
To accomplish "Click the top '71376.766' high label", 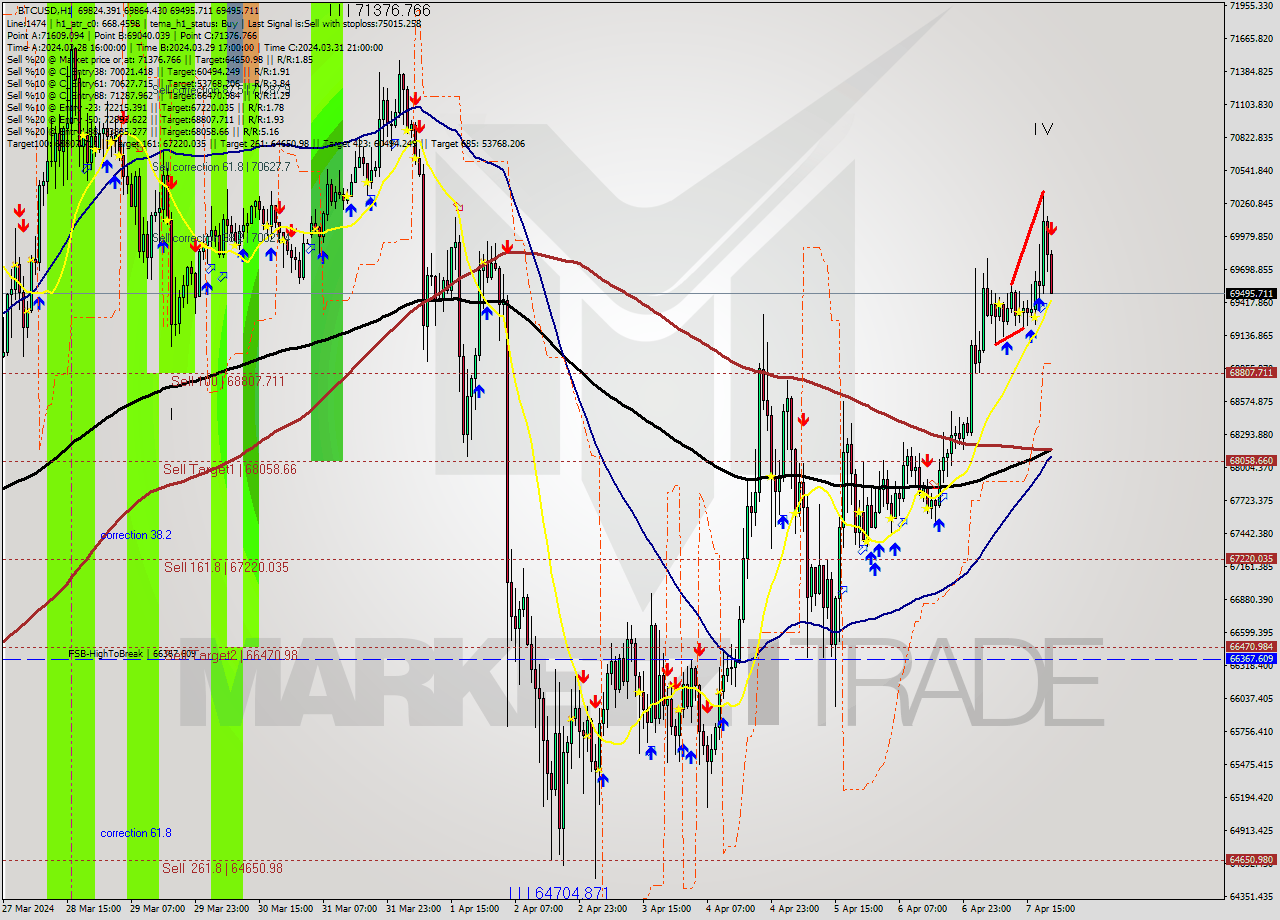I will [x=380, y=11].
